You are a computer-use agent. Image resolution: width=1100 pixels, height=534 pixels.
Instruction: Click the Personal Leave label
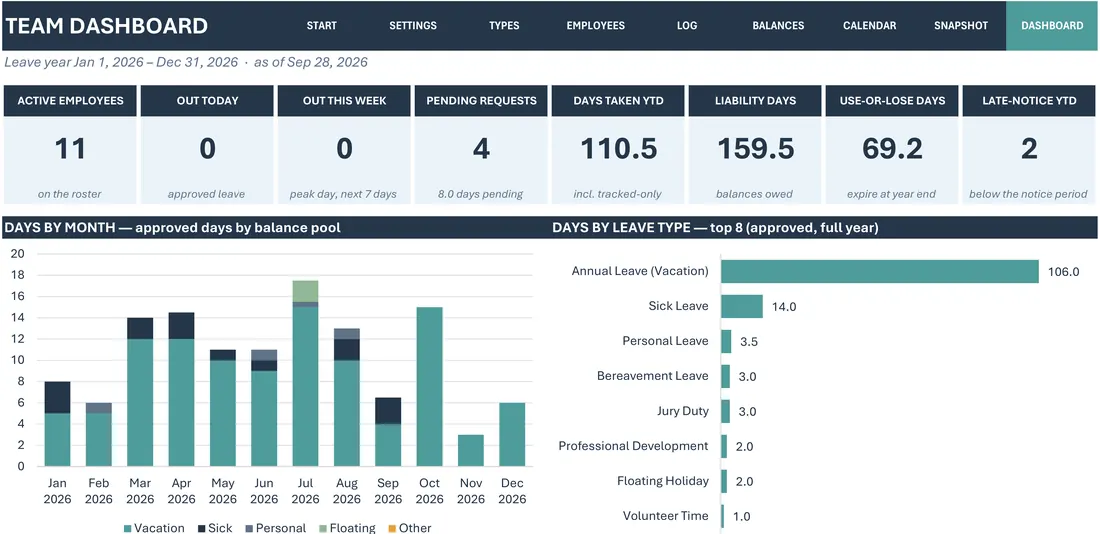click(665, 341)
